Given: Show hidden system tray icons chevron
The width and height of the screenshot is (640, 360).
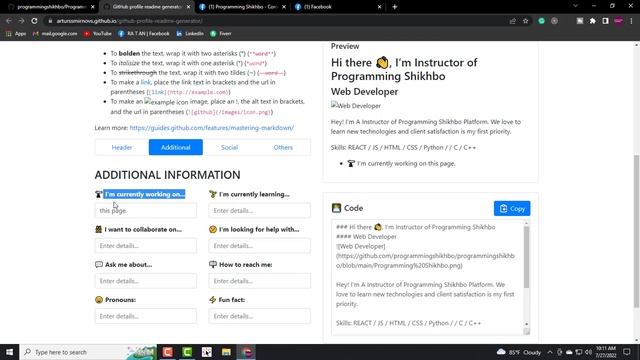Looking at the screenshot, I should coord(550,352).
